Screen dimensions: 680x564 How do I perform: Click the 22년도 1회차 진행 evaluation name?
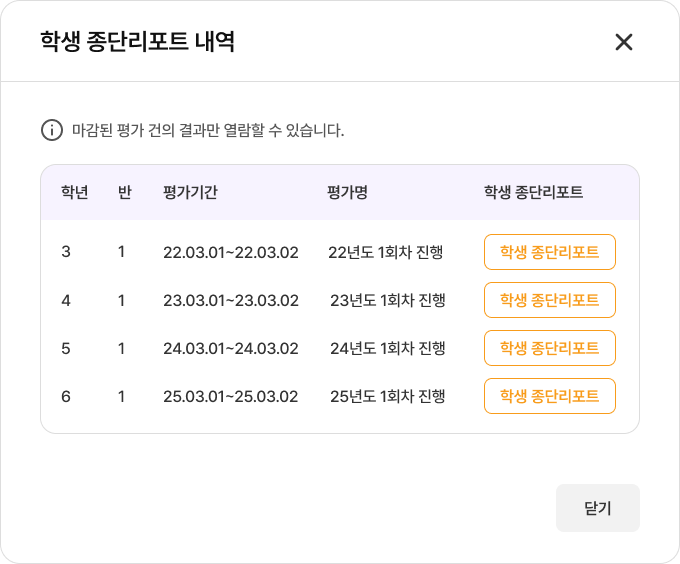click(x=385, y=252)
